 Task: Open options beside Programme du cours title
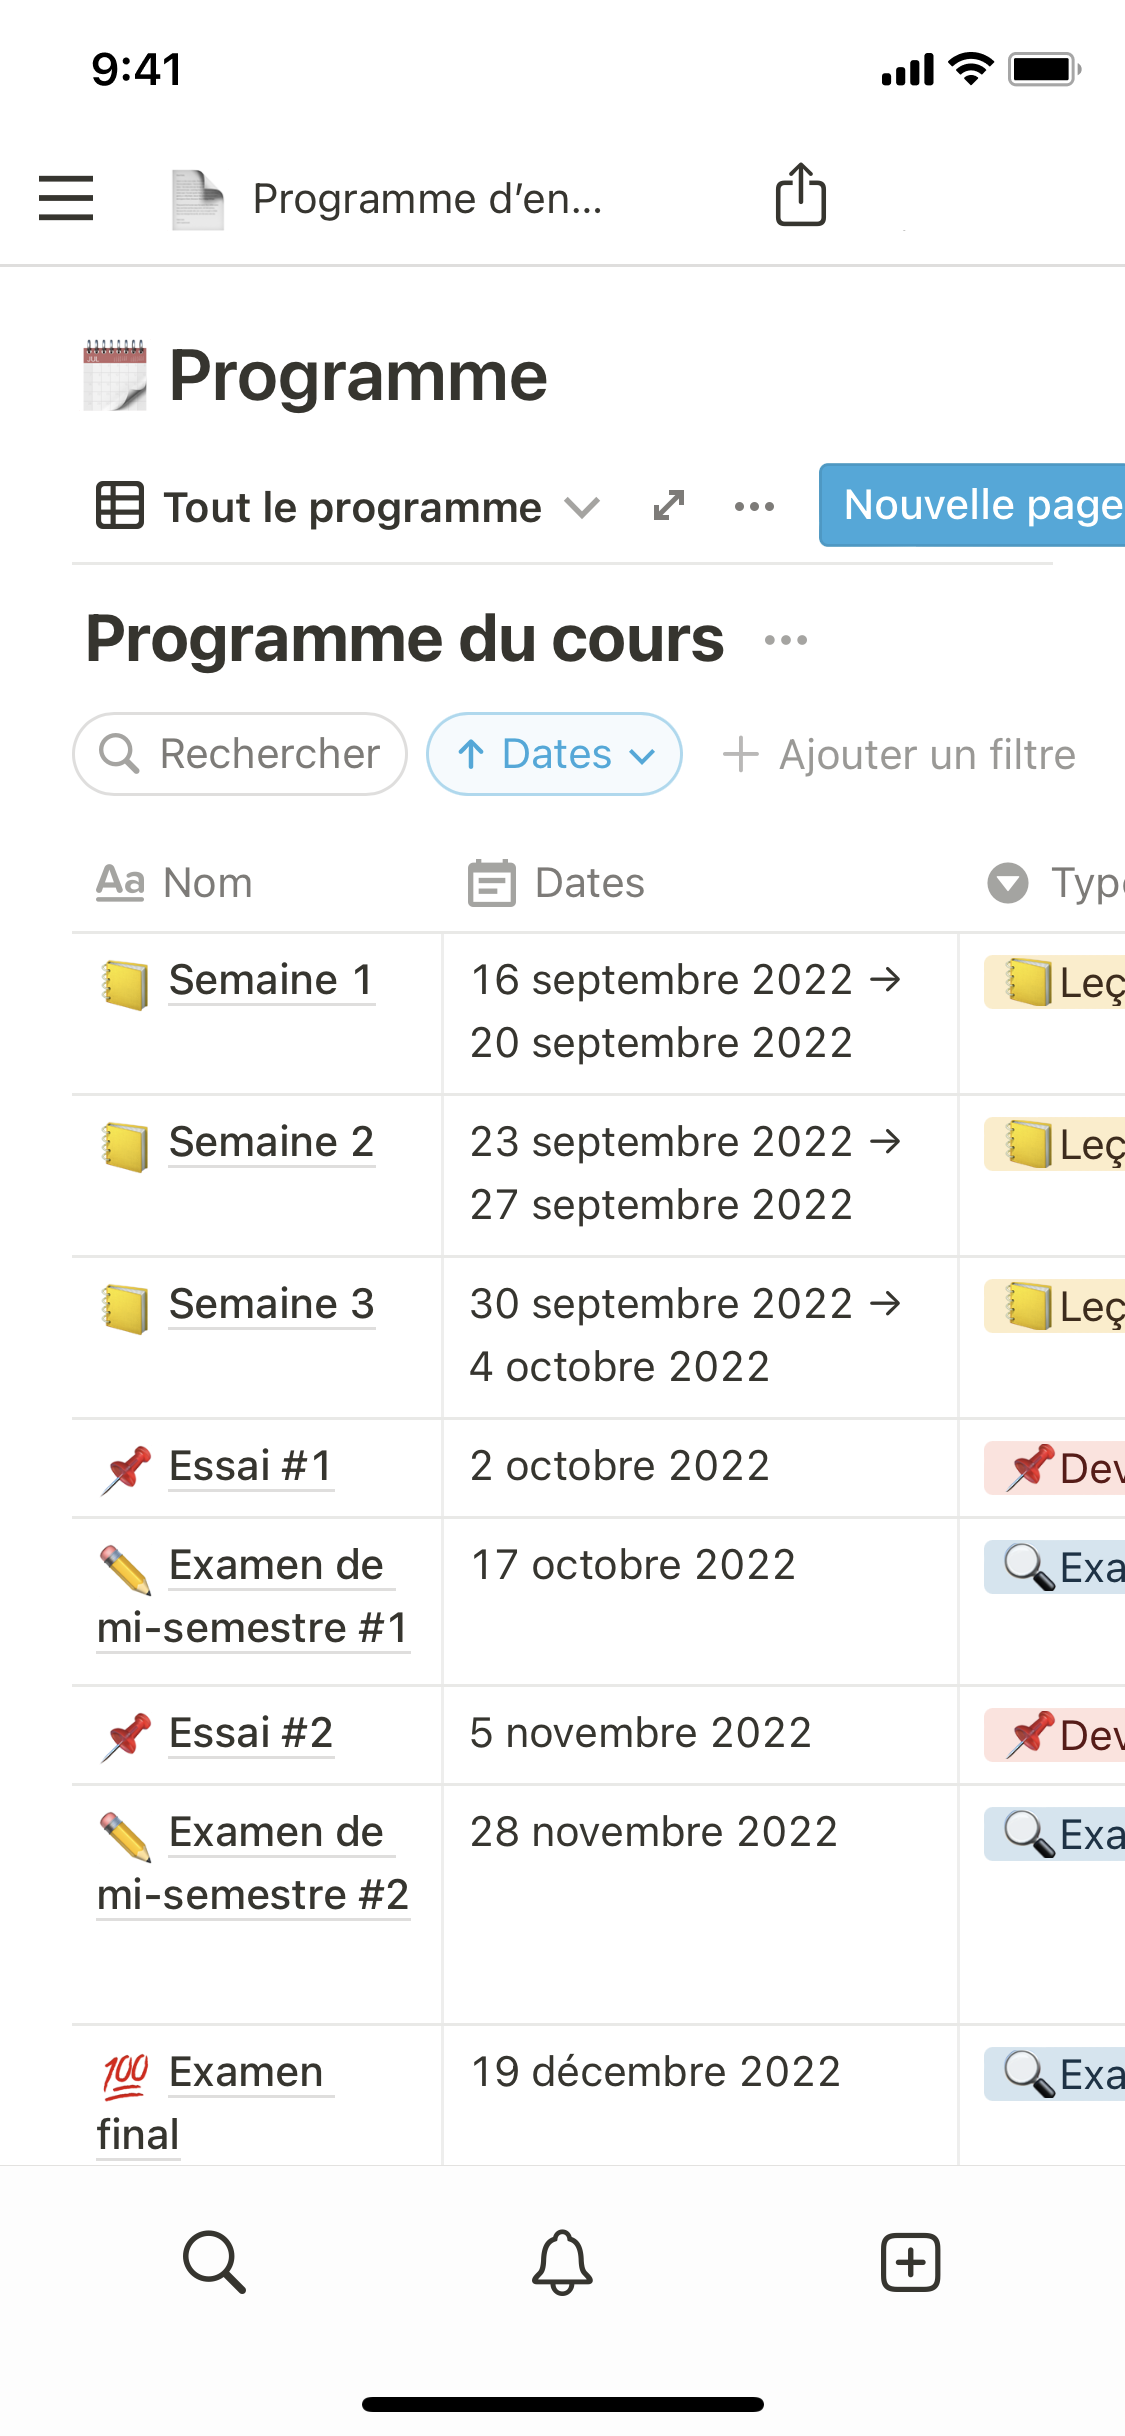pos(786,640)
